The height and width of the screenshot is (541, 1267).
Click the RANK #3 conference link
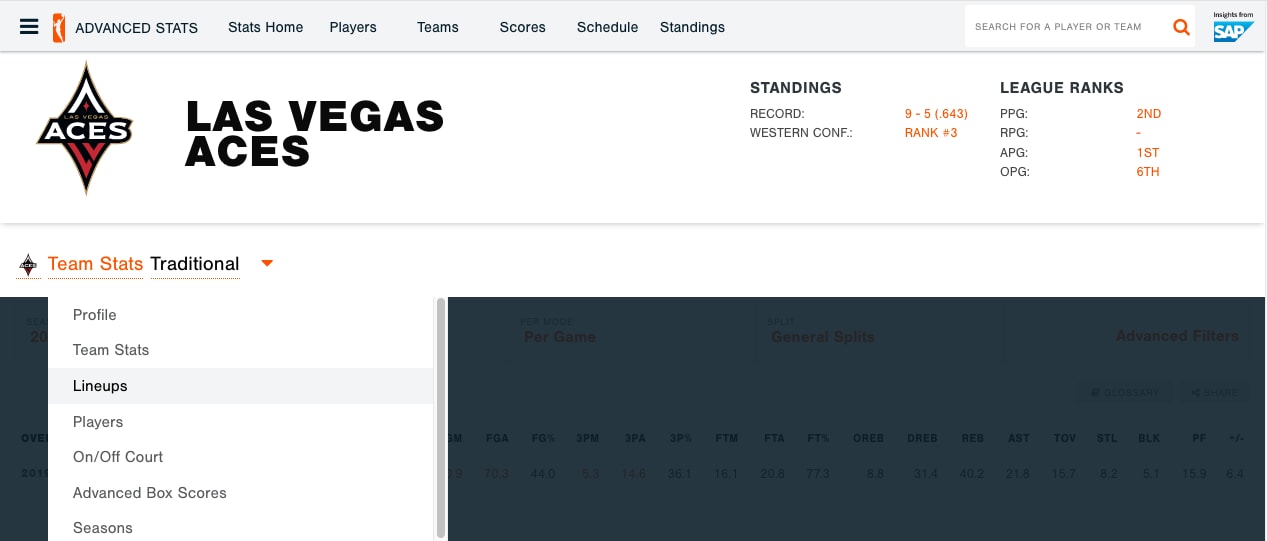click(931, 133)
